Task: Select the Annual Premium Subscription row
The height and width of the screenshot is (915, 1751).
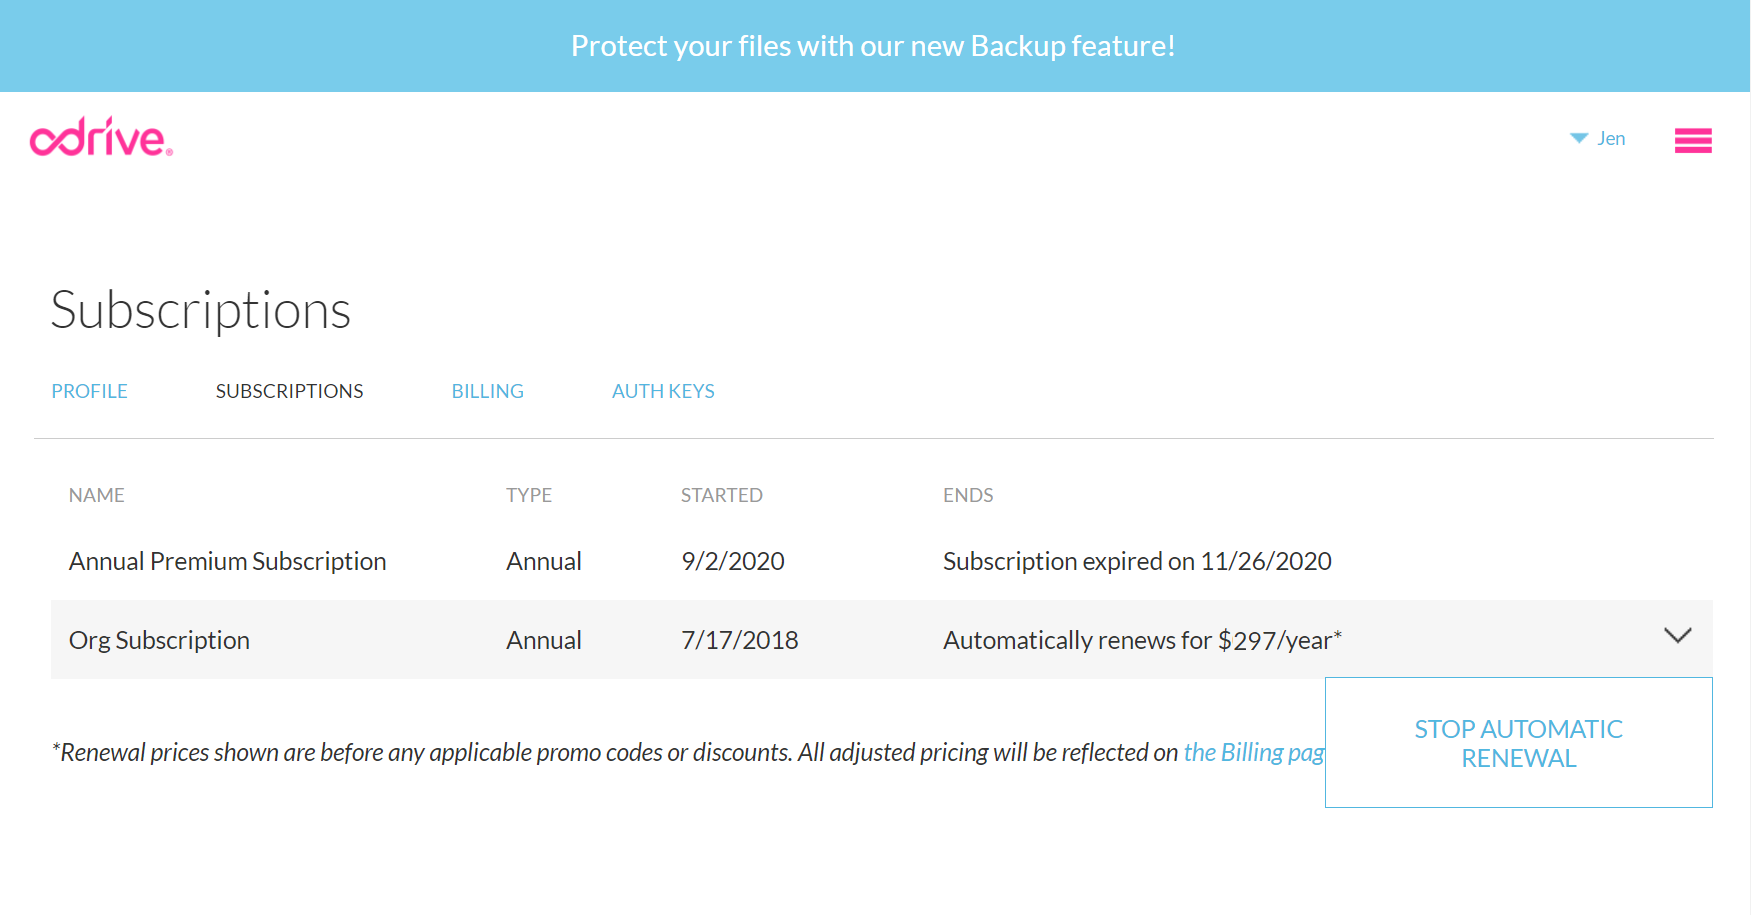Action: tap(227, 561)
